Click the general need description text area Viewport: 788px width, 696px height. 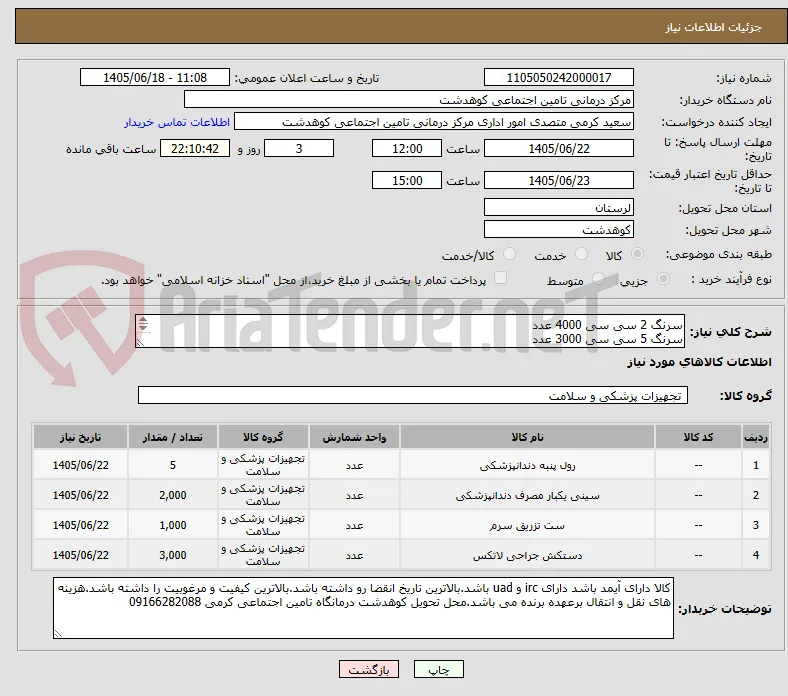(410, 331)
